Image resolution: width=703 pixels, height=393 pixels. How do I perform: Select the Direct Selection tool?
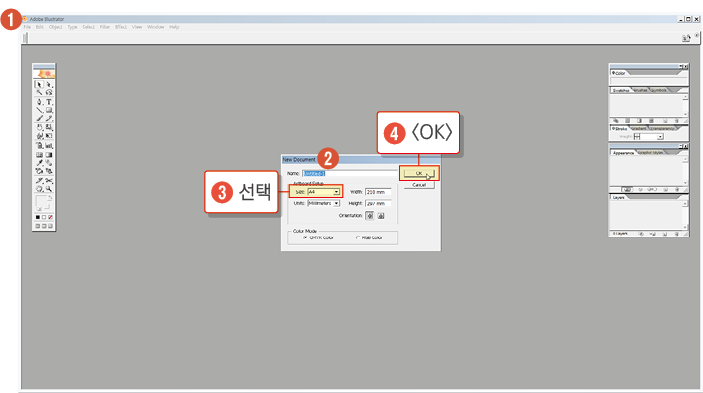(49, 84)
